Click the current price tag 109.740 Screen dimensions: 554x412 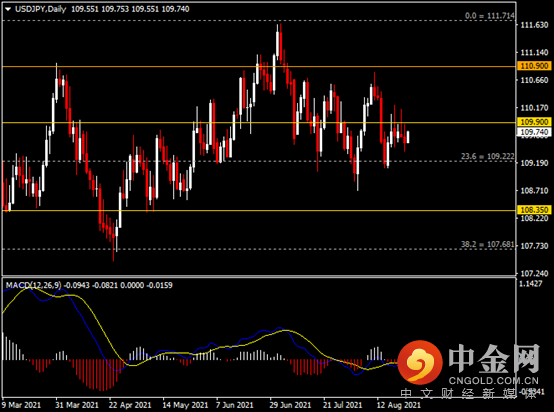tap(535, 132)
